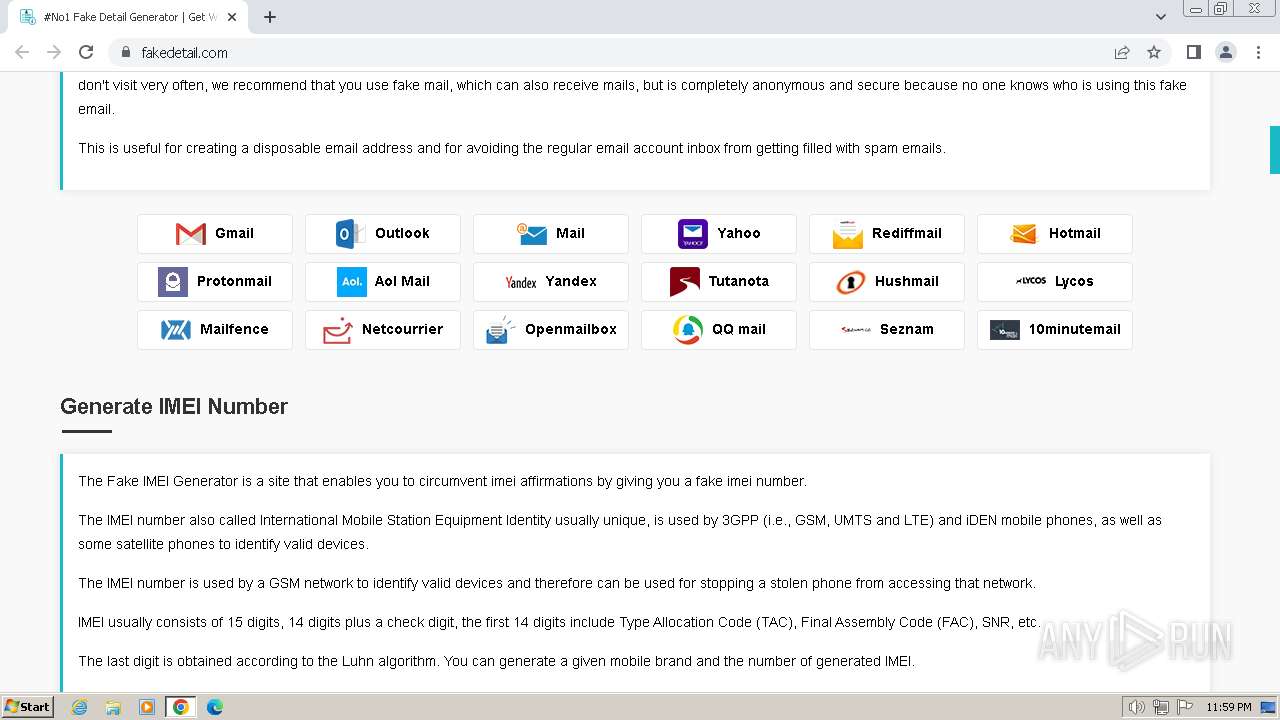Viewport: 1280px width, 720px height.
Task: Open the Lycos mail generator
Action: point(1055,281)
